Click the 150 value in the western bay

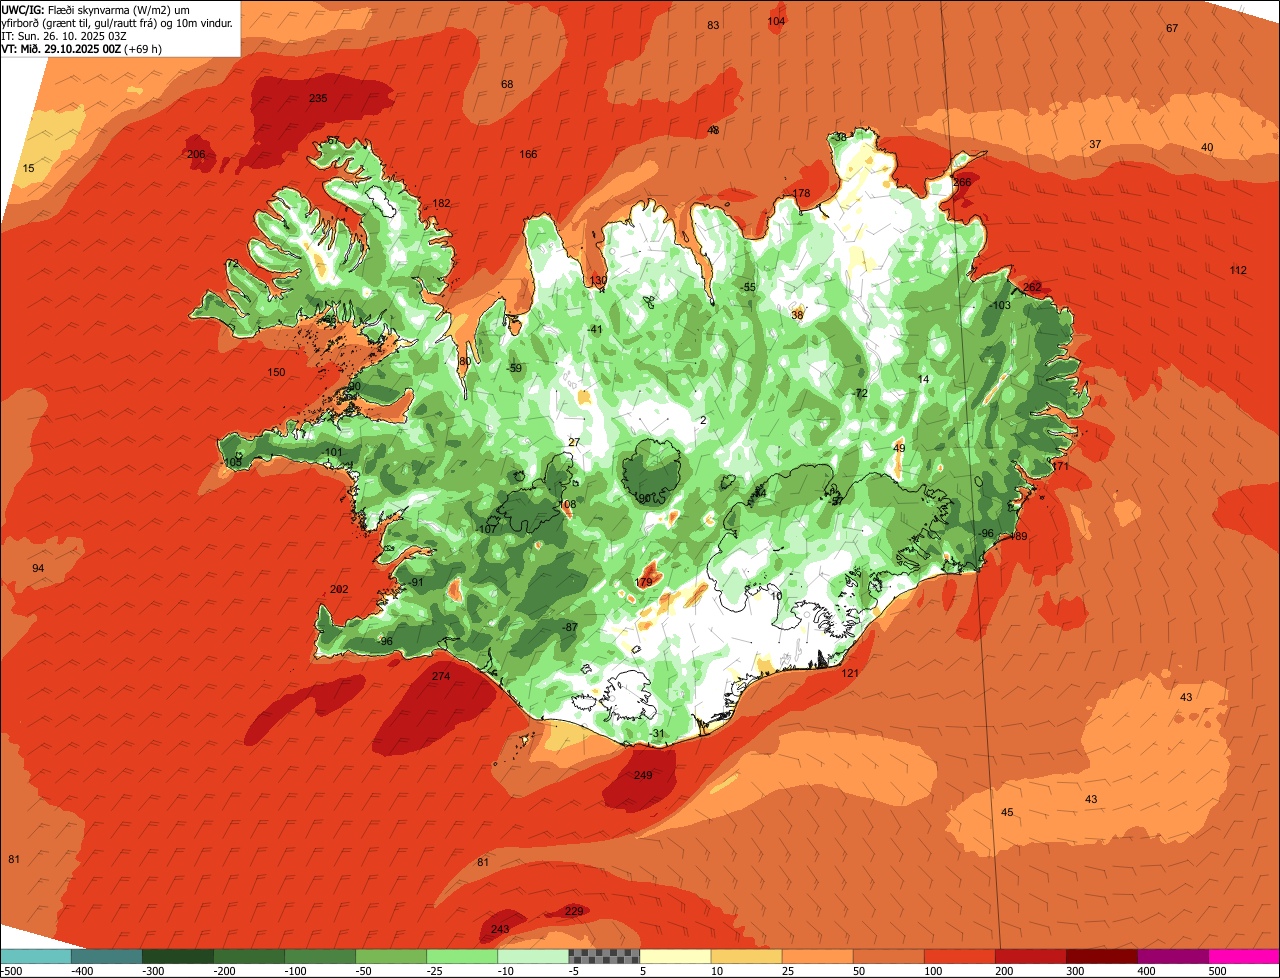pyautogui.click(x=276, y=372)
